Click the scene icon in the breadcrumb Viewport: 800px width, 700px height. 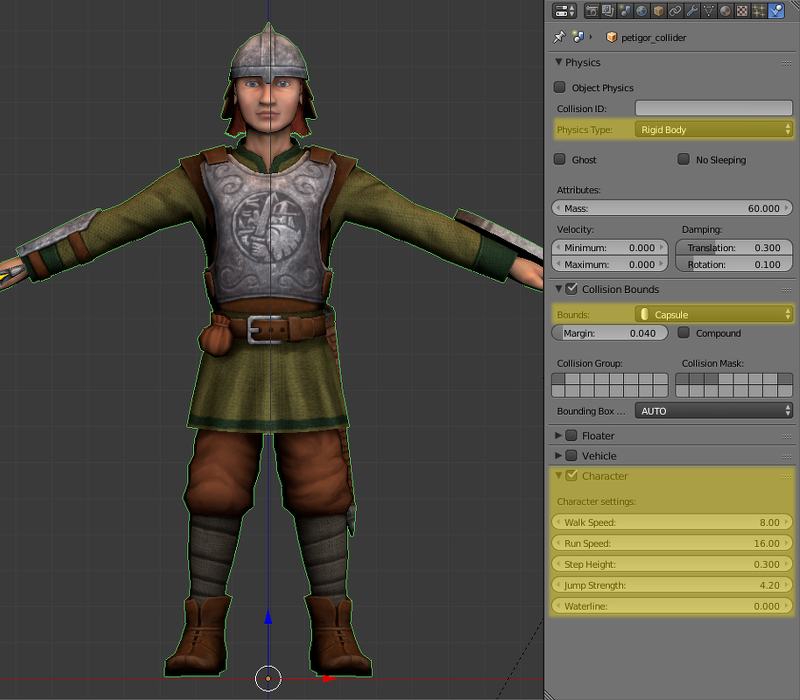pos(578,37)
